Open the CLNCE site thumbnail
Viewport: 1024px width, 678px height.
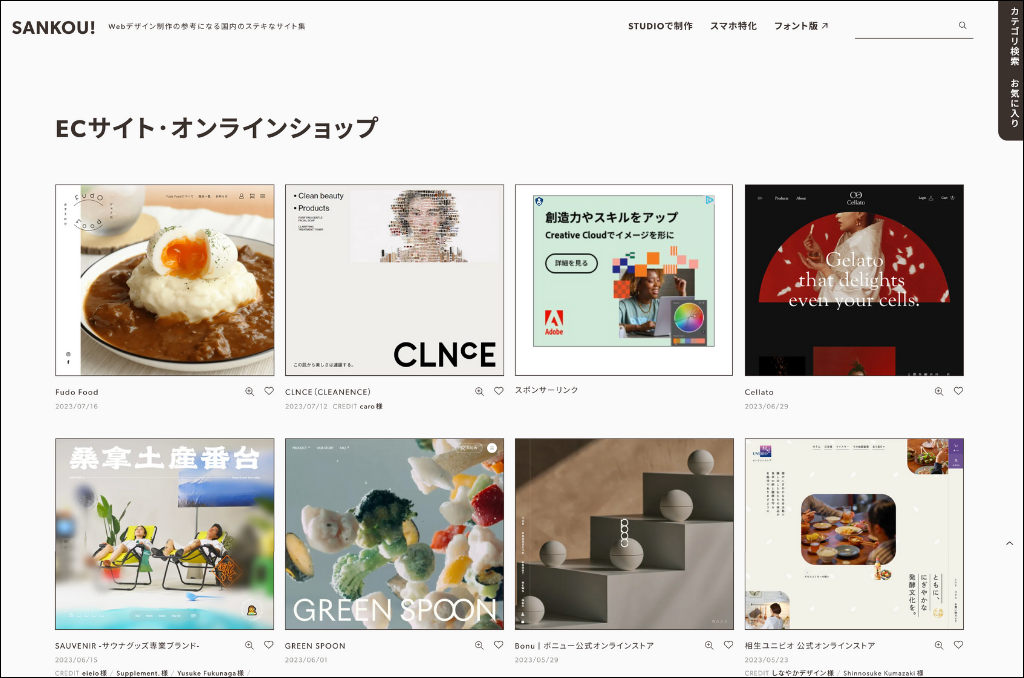394,280
